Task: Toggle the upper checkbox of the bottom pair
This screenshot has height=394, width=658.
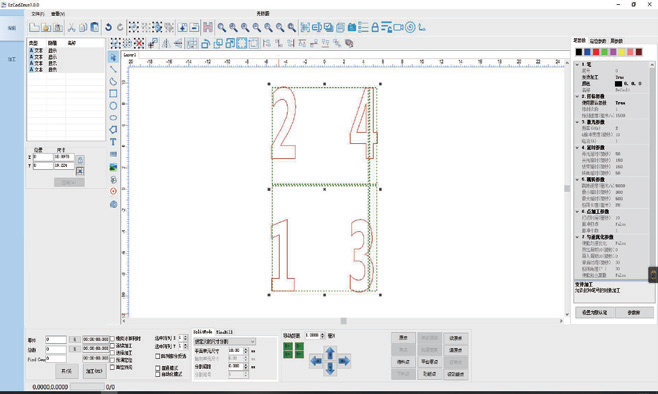Action: point(158,368)
